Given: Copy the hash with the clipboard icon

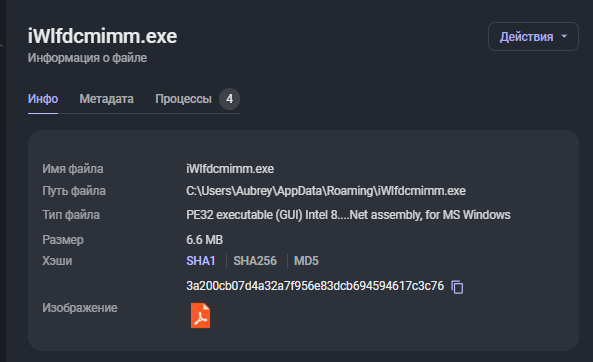Looking at the screenshot, I should click(x=457, y=287).
